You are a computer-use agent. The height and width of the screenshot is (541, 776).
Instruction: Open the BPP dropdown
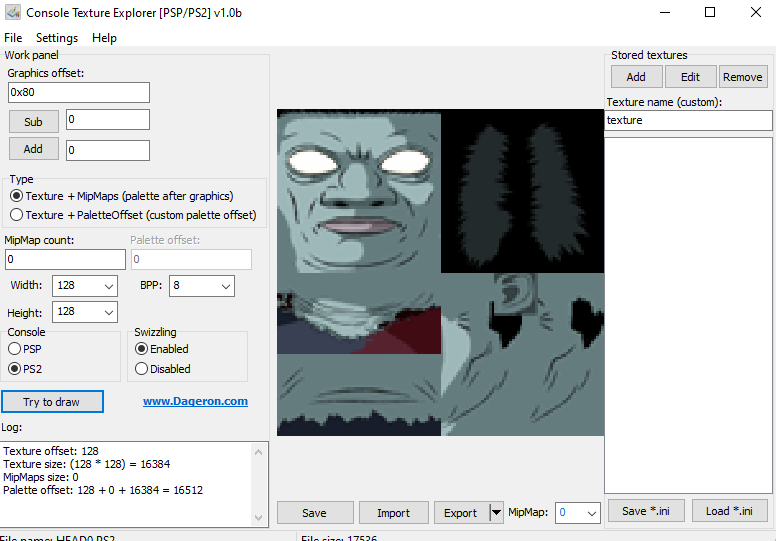201,286
